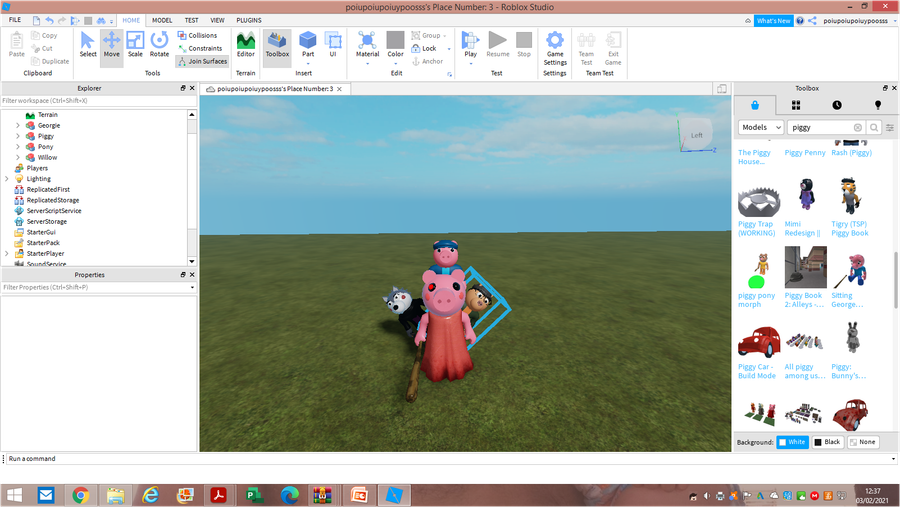Screen dimensions: 900x507
Task: Switch to the HOME ribbon tab
Action: [131, 20]
